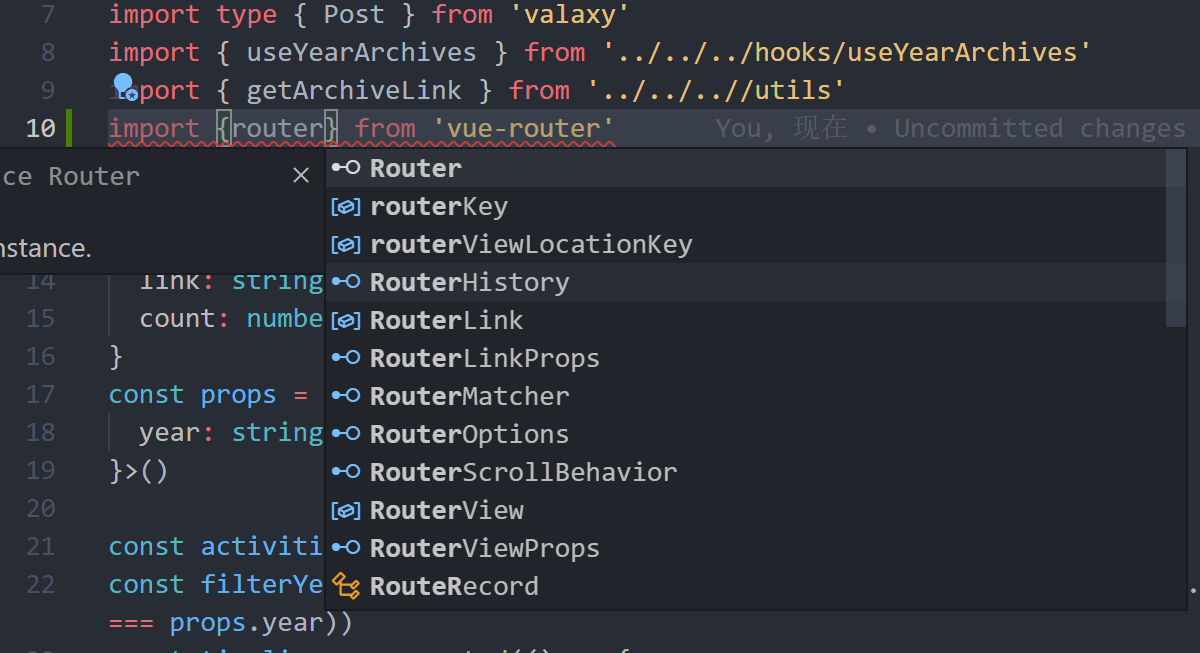Click variable icon beside routerKey
Screen dimensions: 1200x653
coord(346,206)
